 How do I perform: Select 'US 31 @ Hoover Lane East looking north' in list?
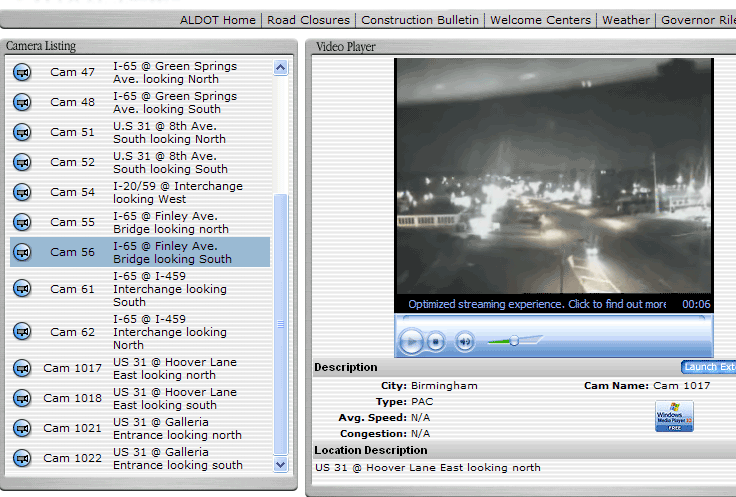[x=175, y=368]
